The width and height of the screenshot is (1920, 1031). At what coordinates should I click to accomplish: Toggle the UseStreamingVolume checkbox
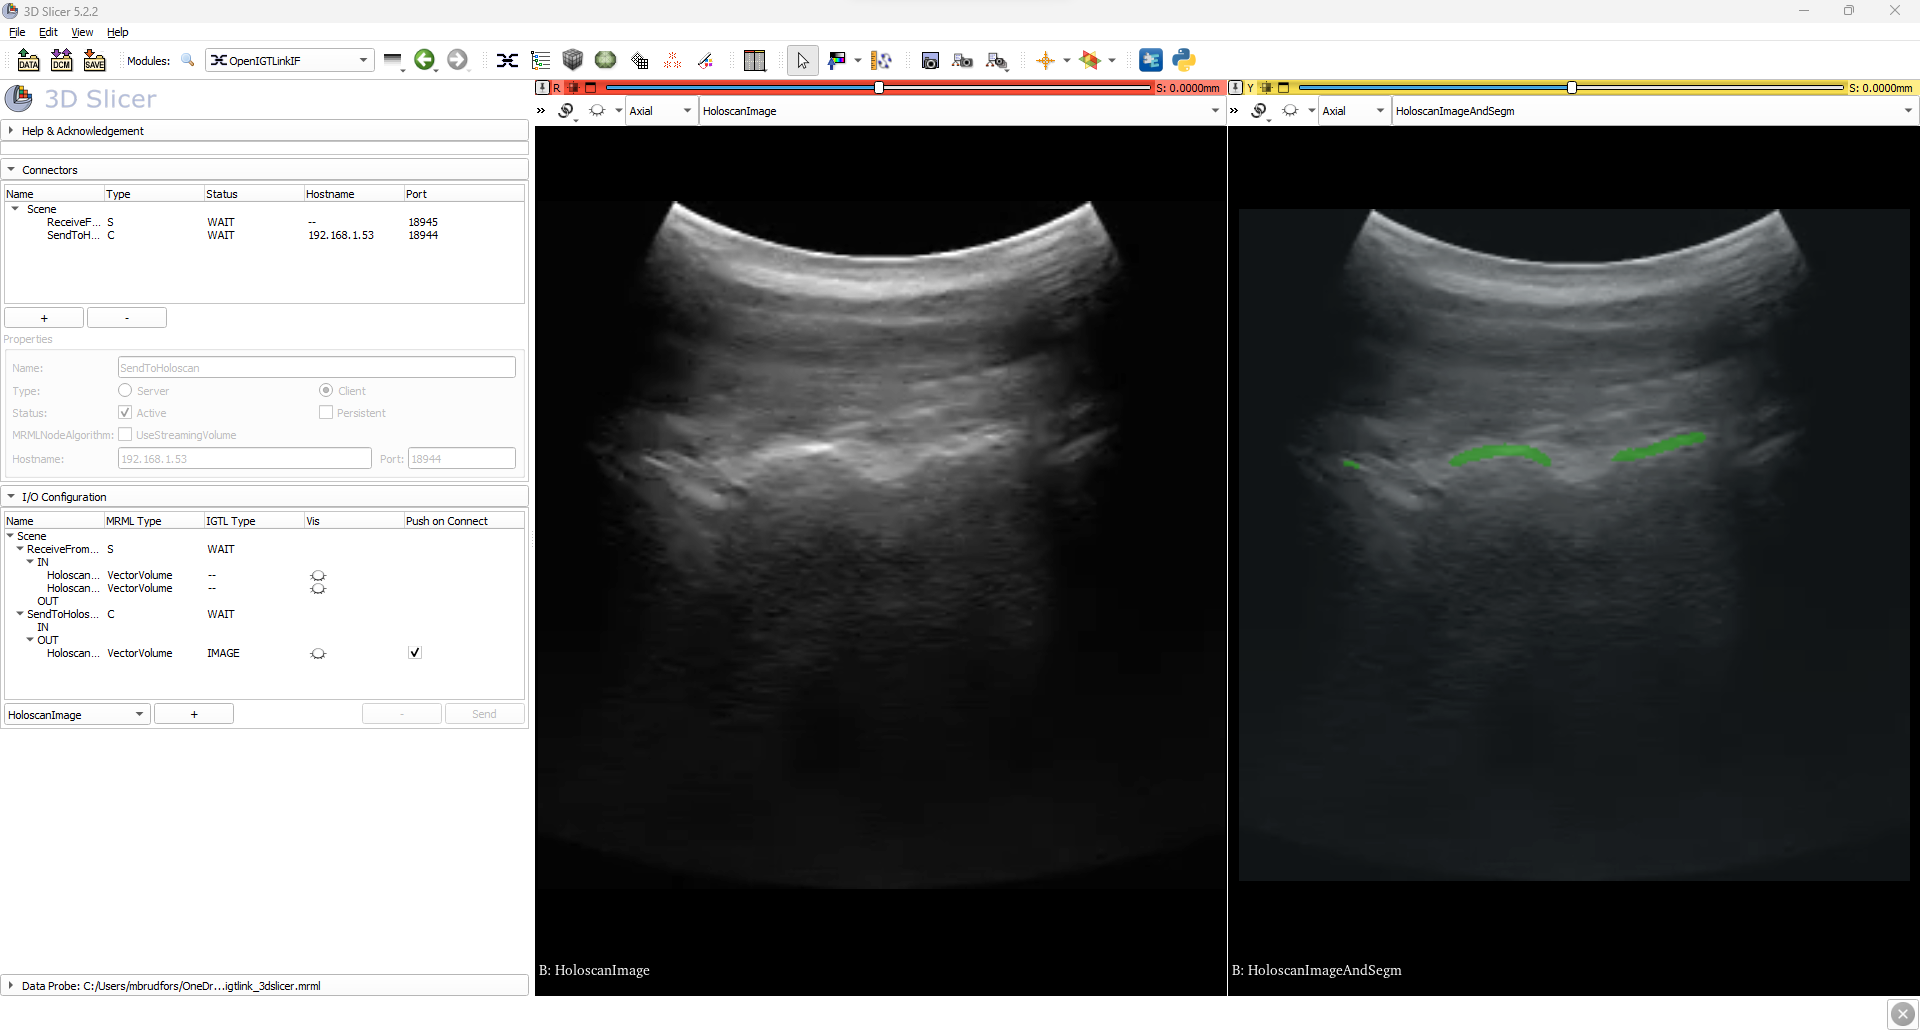(125, 434)
